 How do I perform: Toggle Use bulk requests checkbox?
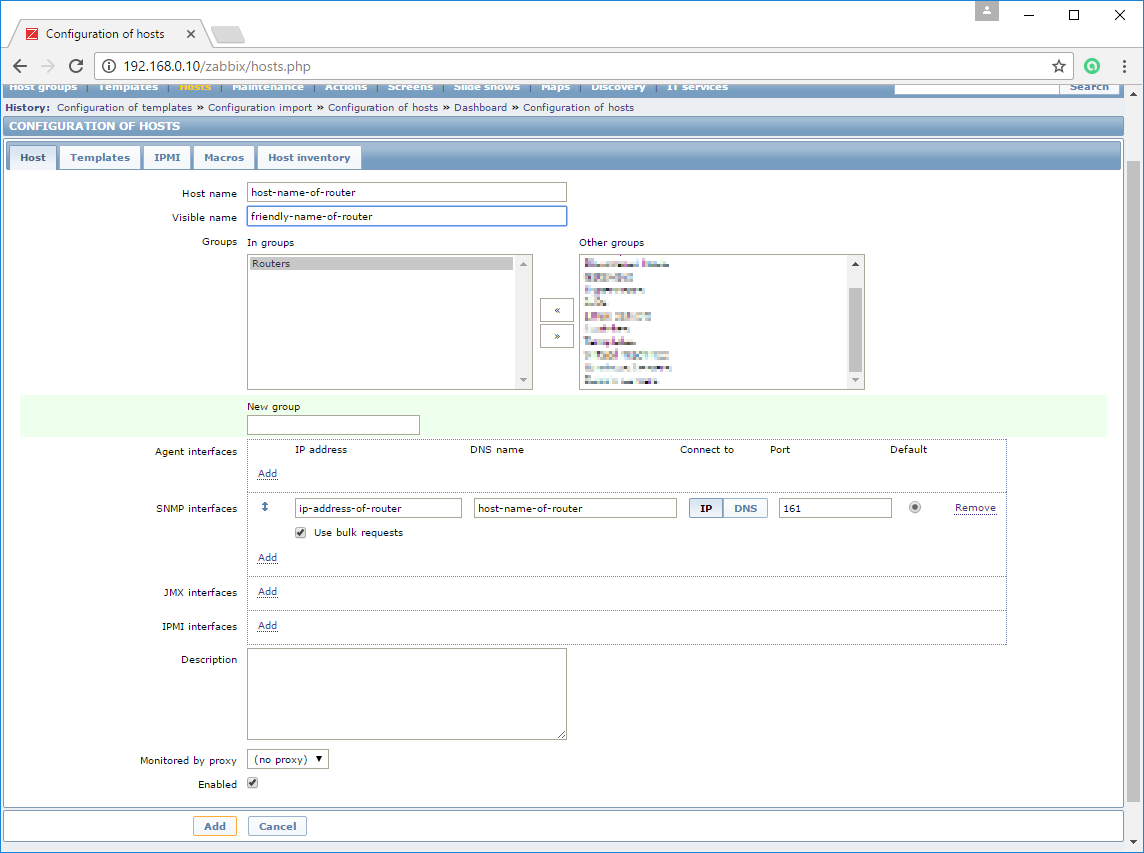[x=301, y=533]
